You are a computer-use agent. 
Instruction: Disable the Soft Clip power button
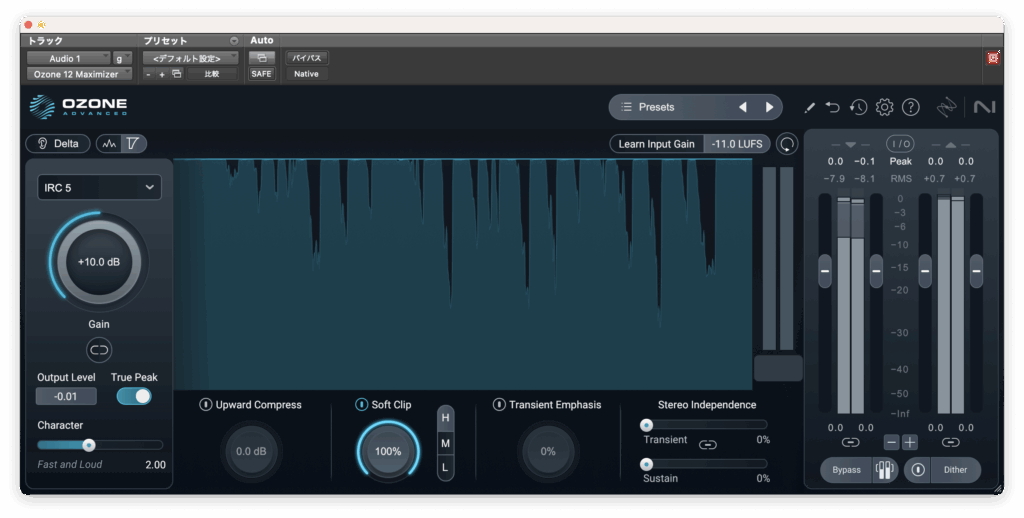point(361,405)
